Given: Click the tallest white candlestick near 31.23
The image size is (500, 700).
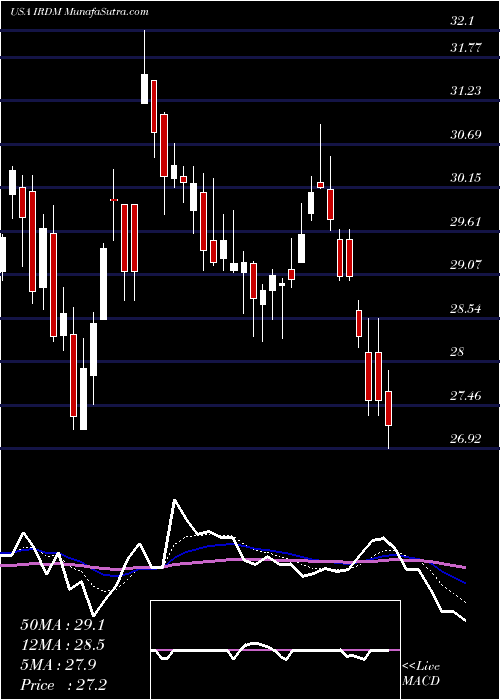Looking at the screenshot, I should coord(144,89).
